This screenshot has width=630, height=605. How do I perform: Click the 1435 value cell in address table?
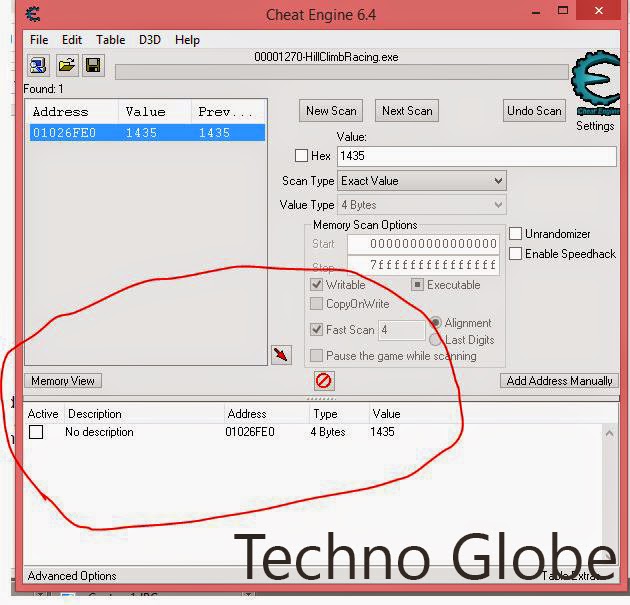pos(382,432)
